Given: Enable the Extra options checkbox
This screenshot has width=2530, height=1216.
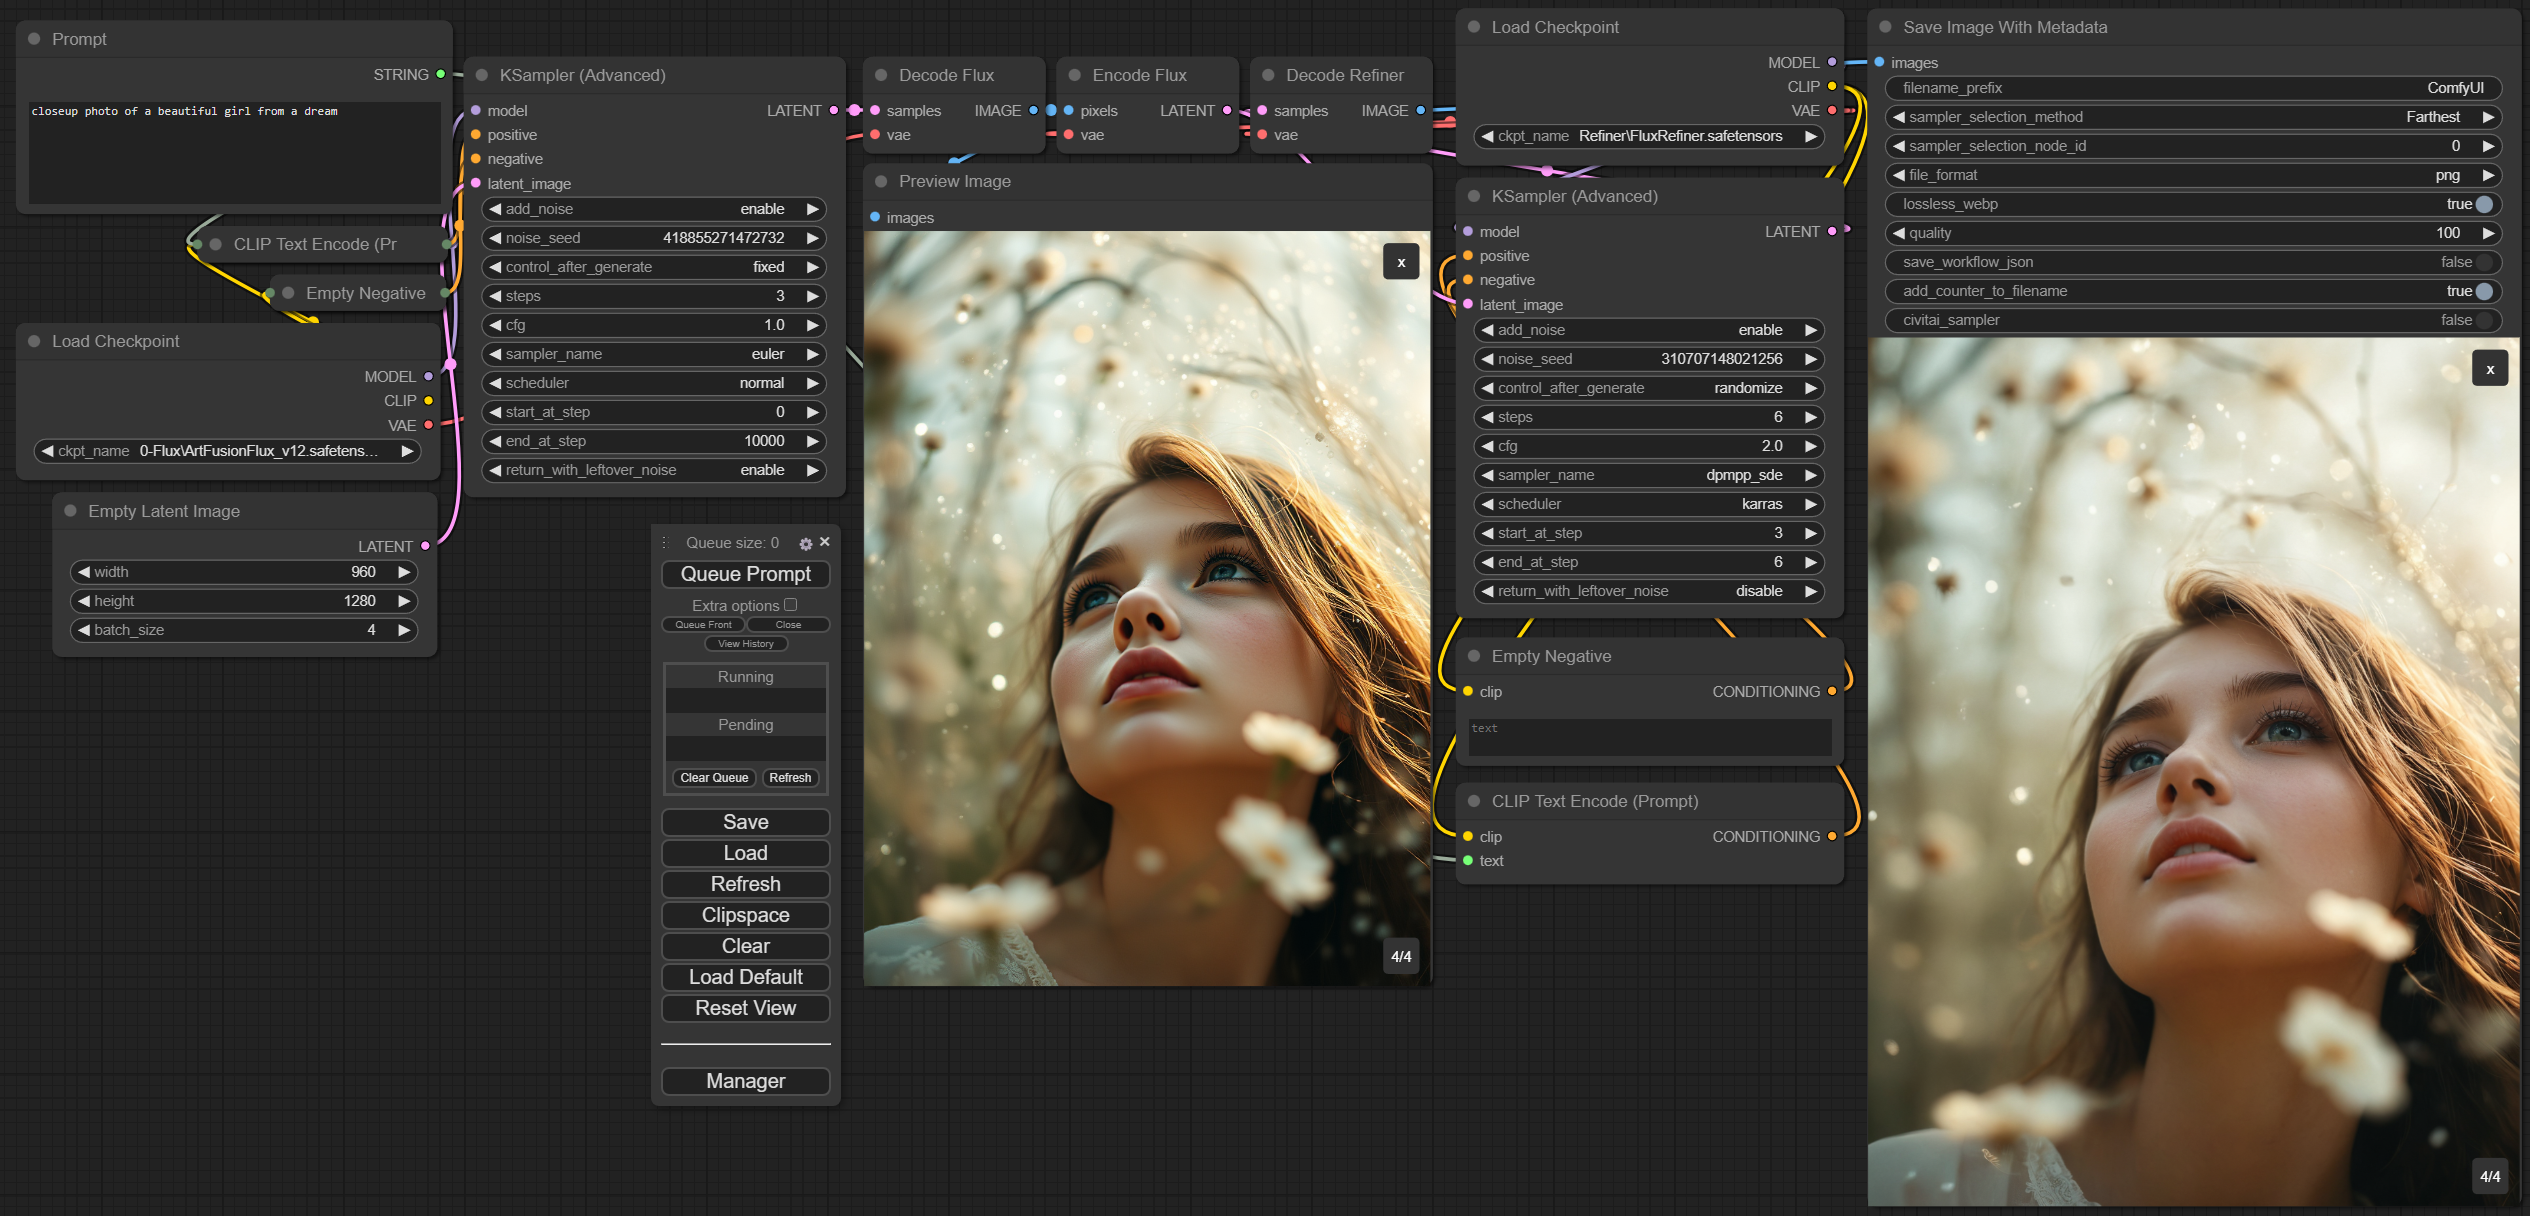Looking at the screenshot, I should coord(791,605).
